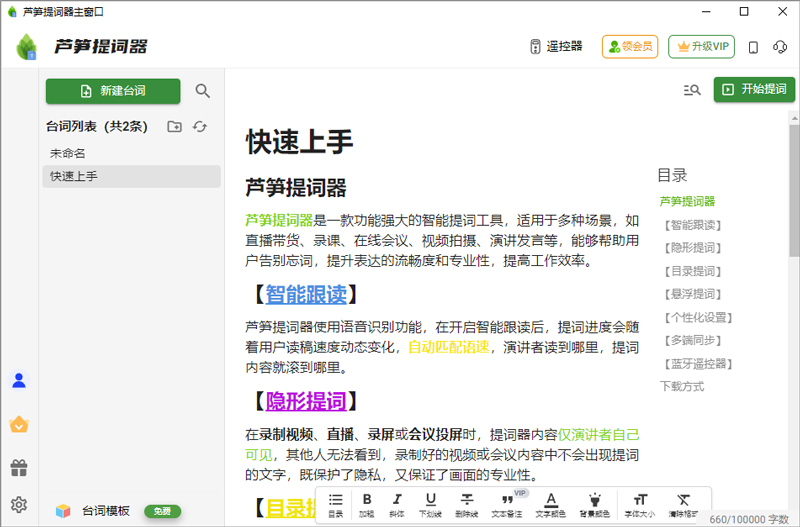The width and height of the screenshot is (800, 527).
Task: Open the user account profile icon
Action: pyautogui.click(x=19, y=380)
